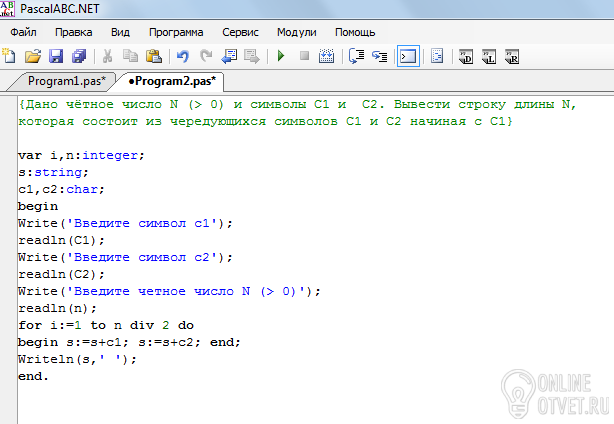Stop execution with gray square icon
This screenshot has height=424, width=614.
[x=304, y=56]
